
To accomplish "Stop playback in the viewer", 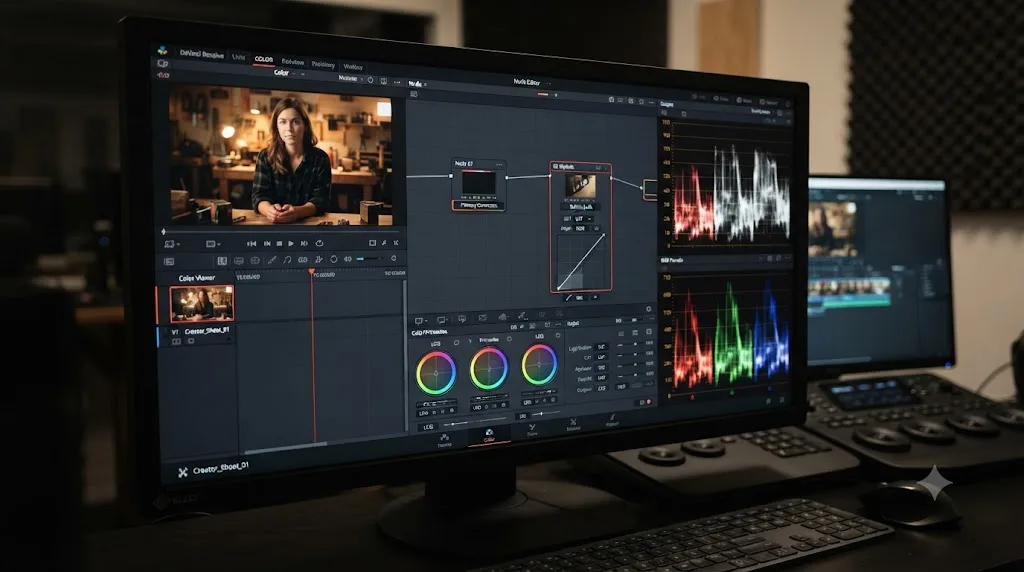I will 279,244.
